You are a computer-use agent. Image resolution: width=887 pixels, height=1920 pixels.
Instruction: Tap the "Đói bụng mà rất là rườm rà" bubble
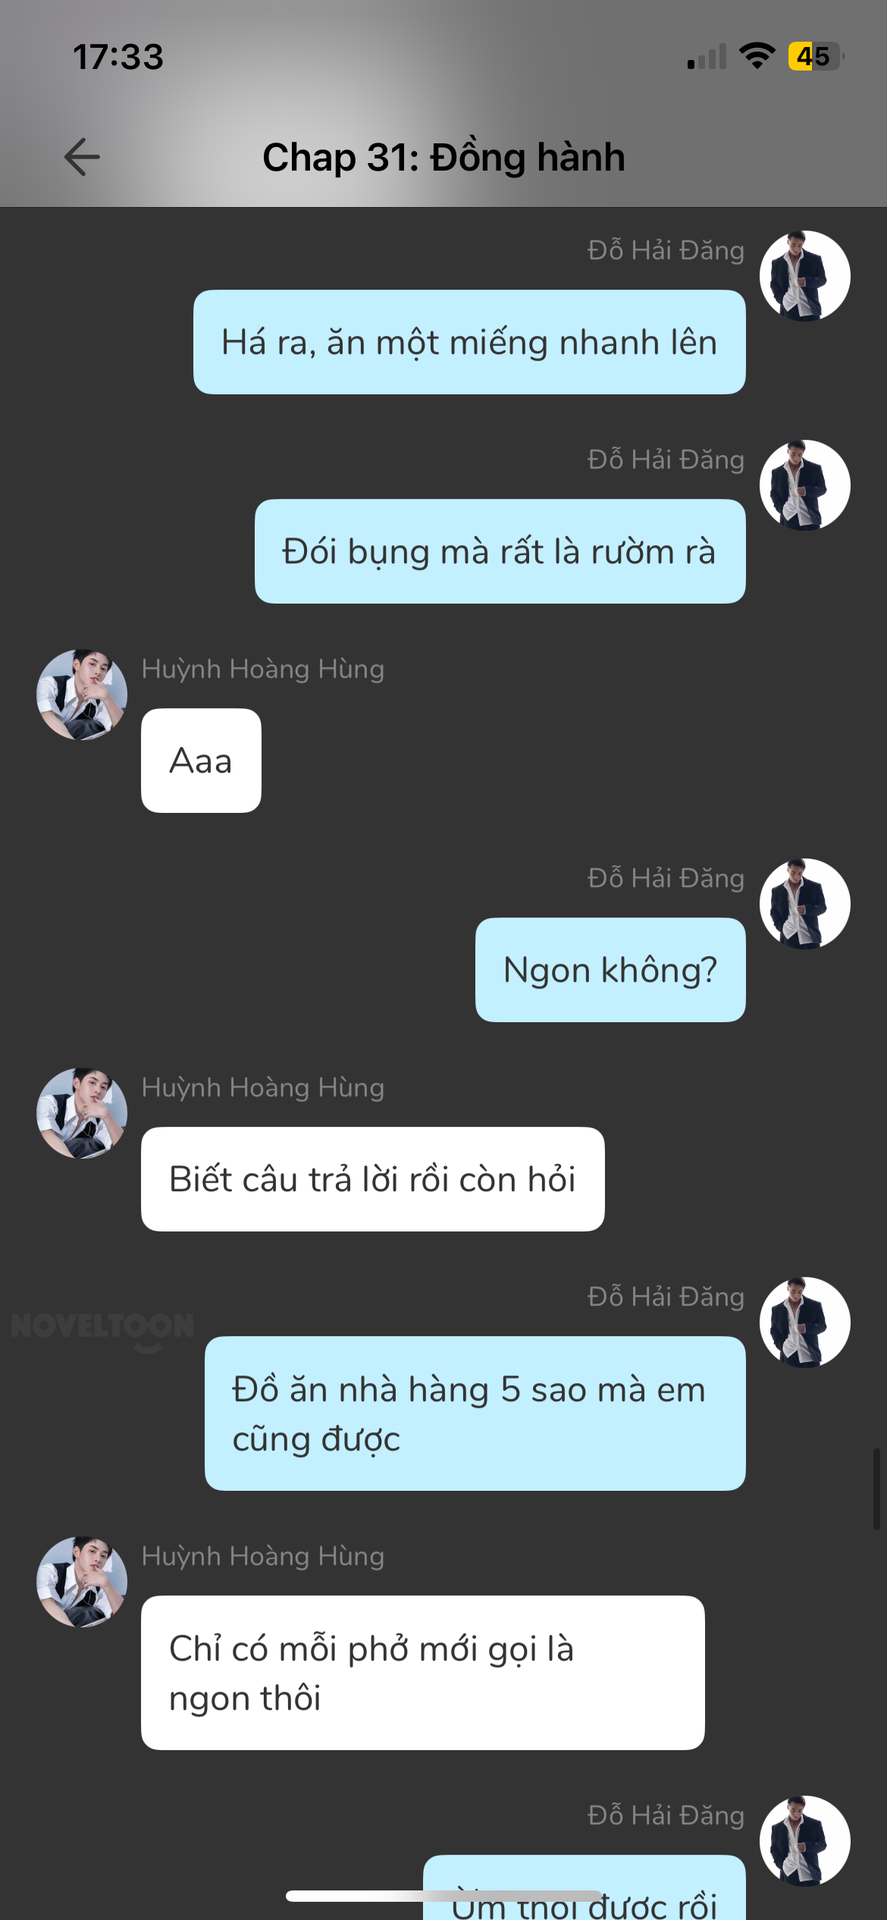pos(500,551)
